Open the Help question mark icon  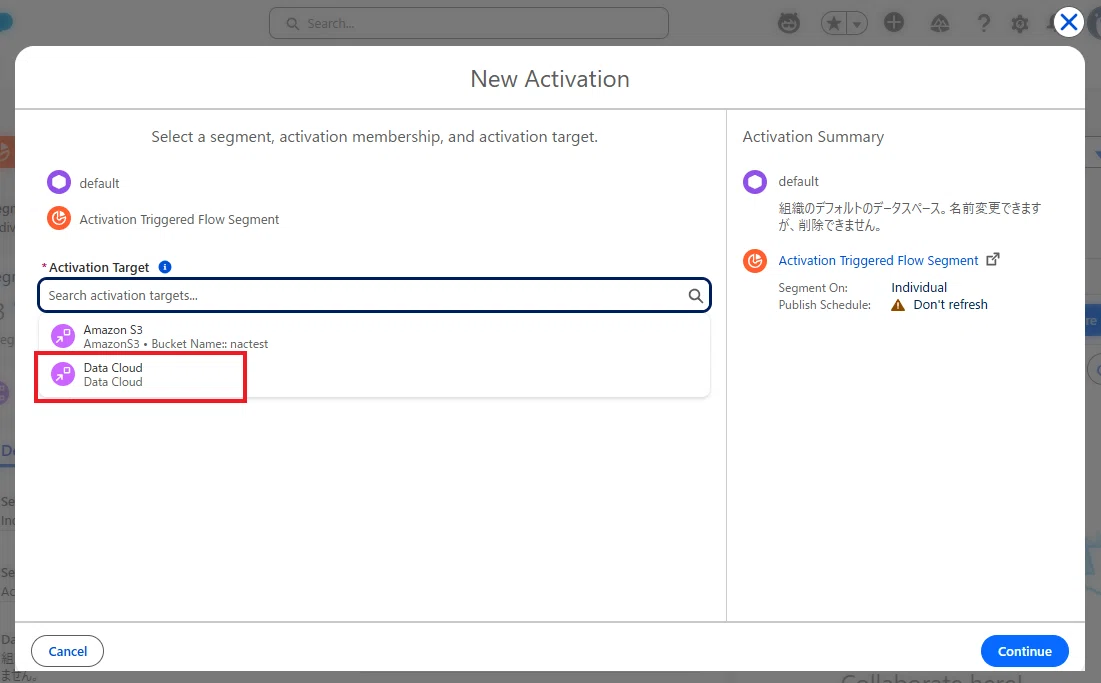click(984, 24)
